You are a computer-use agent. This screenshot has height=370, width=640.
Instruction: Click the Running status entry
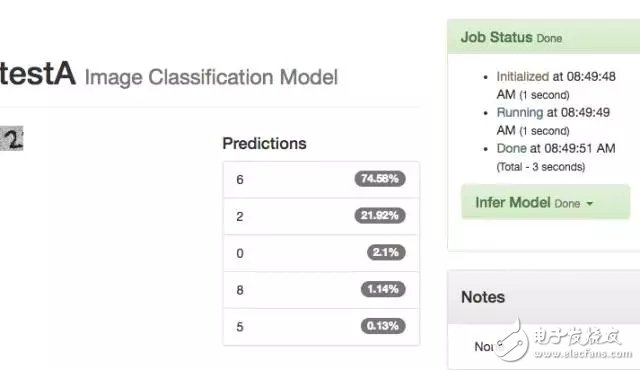pos(553,121)
